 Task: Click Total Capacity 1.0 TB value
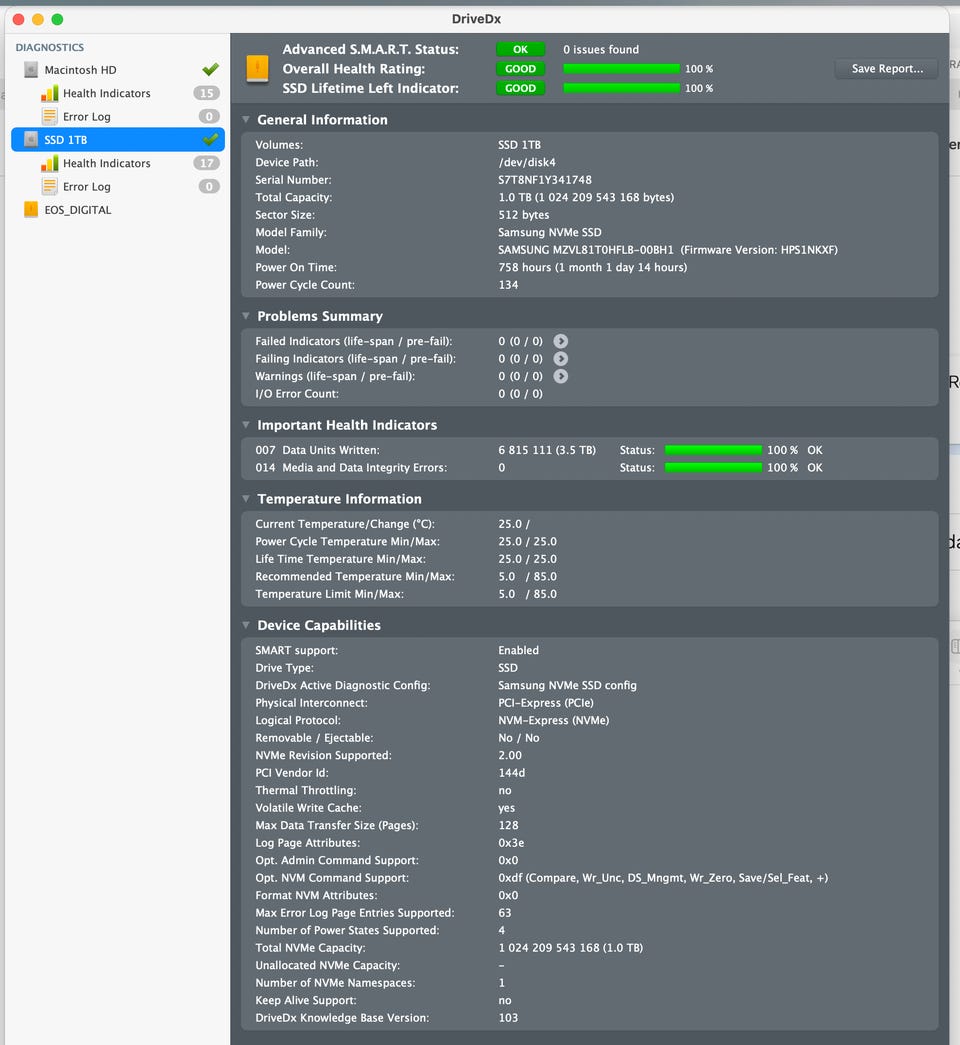(x=586, y=197)
